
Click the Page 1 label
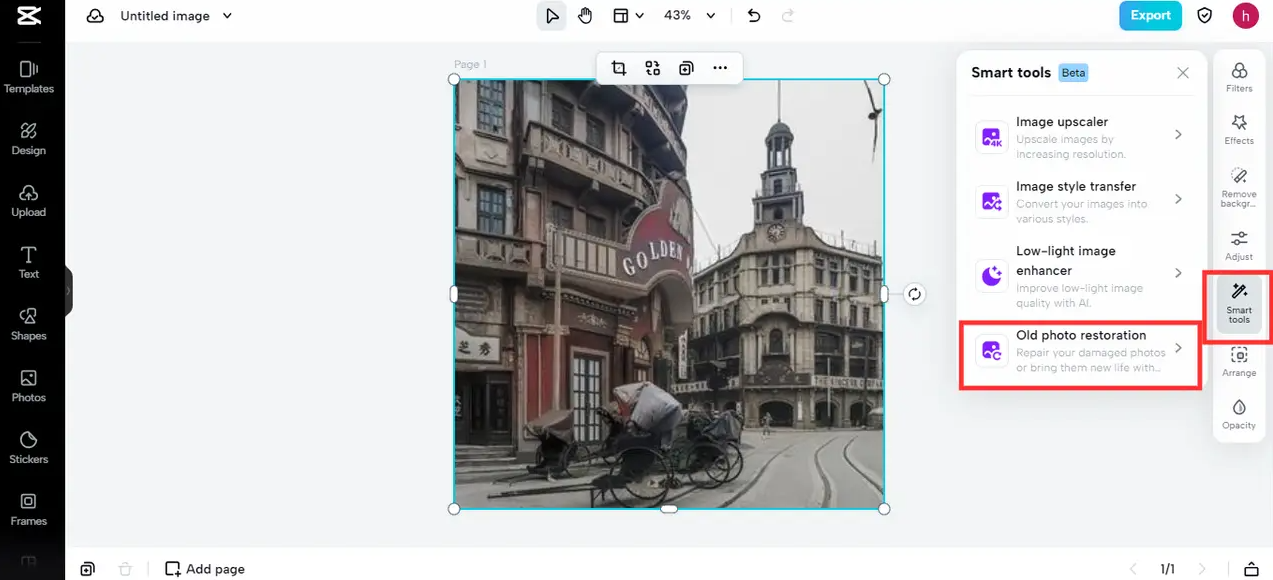pyautogui.click(x=470, y=64)
